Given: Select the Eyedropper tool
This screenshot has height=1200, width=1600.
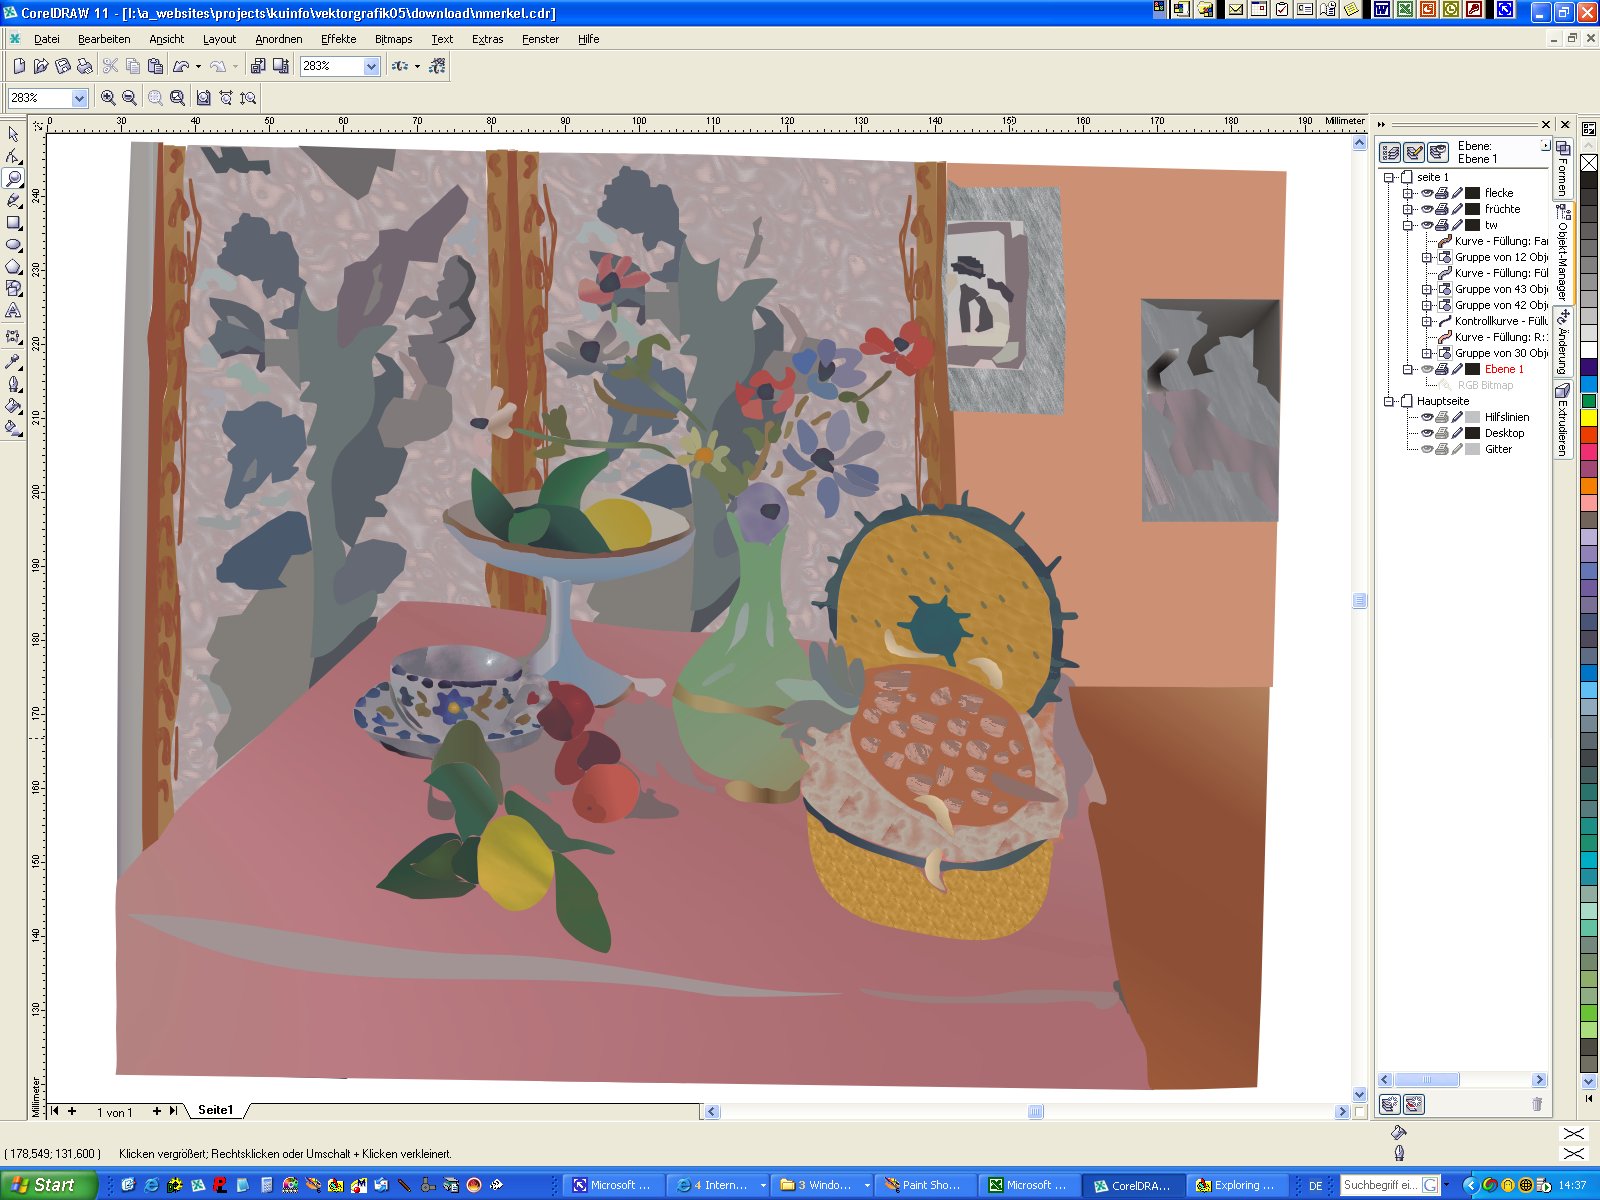Looking at the screenshot, I should coord(13,361).
